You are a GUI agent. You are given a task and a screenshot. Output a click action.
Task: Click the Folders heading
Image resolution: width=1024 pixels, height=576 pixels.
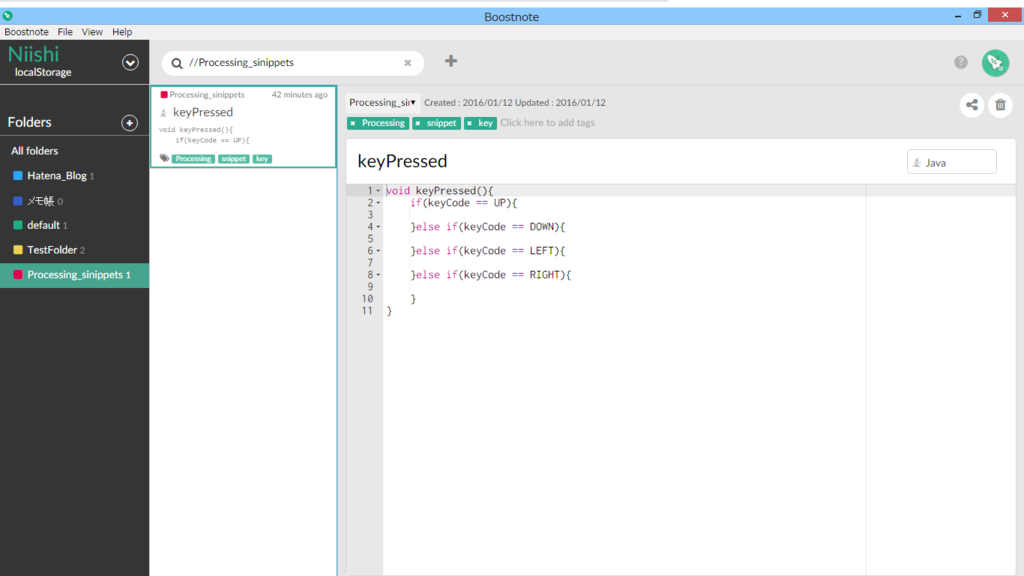[29, 122]
